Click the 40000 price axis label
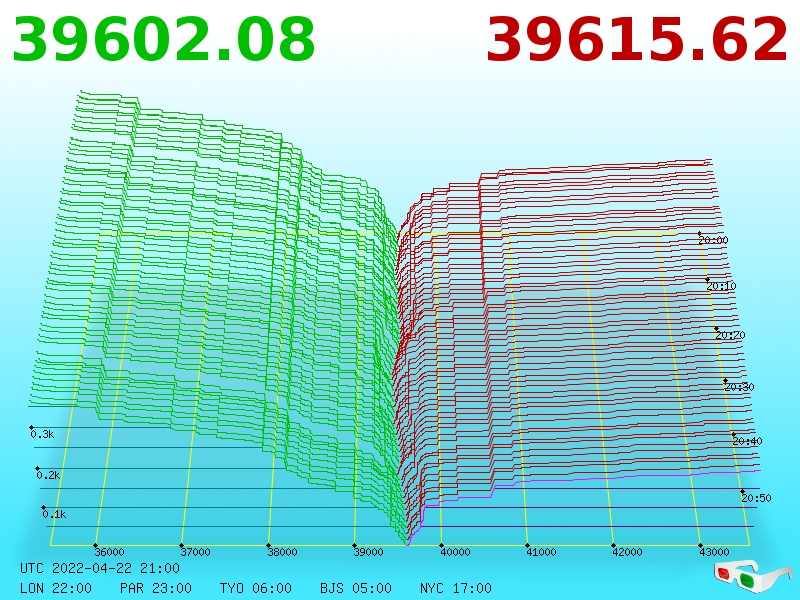 pyautogui.click(x=455, y=552)
